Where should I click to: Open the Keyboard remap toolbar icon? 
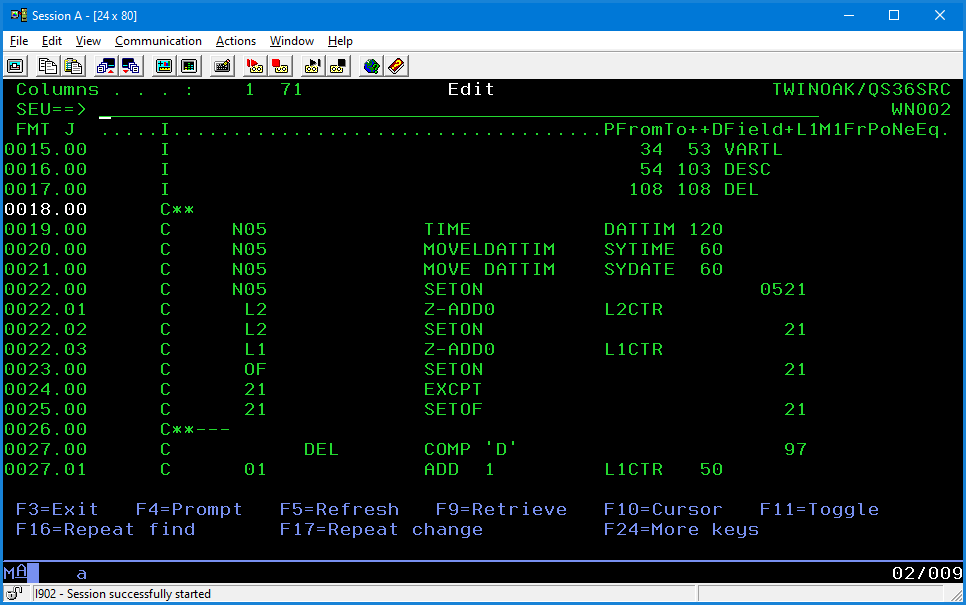pos(222,66)
